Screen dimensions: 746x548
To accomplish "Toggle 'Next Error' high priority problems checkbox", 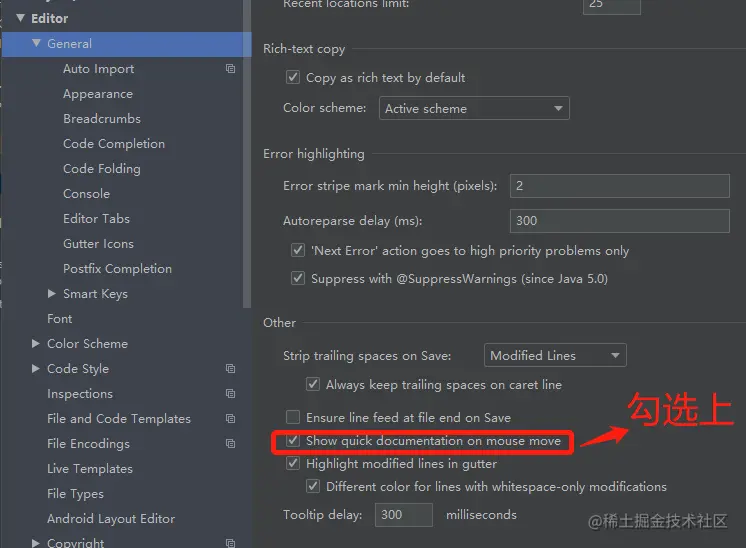I will tap(298, 250).
